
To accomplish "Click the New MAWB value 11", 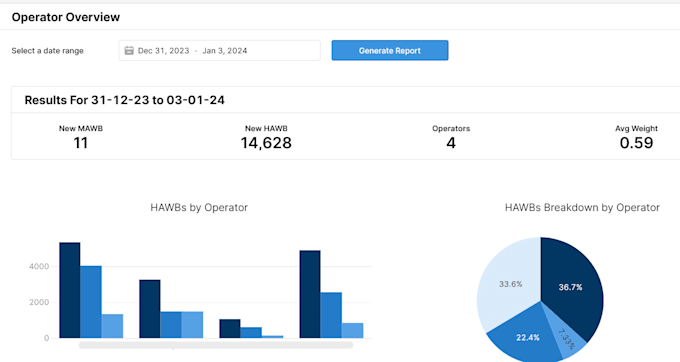I will (x=81, y=143).
